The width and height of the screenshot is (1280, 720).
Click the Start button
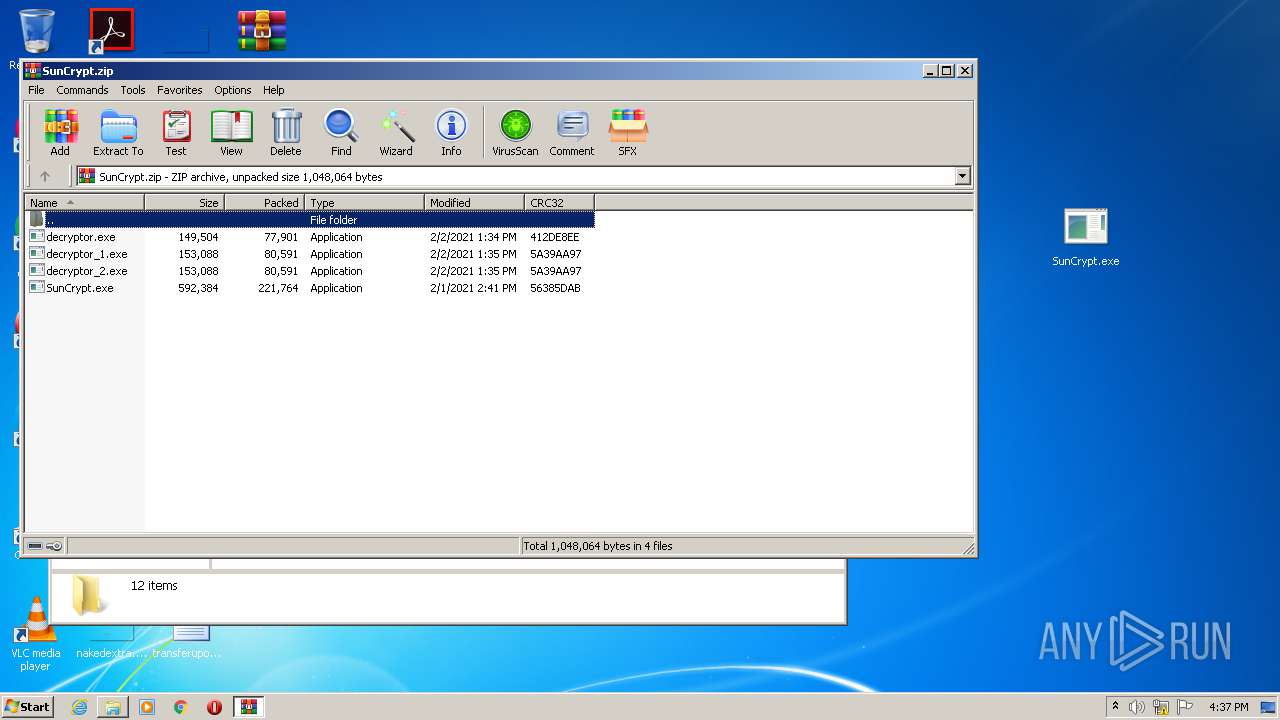[28, 707]
